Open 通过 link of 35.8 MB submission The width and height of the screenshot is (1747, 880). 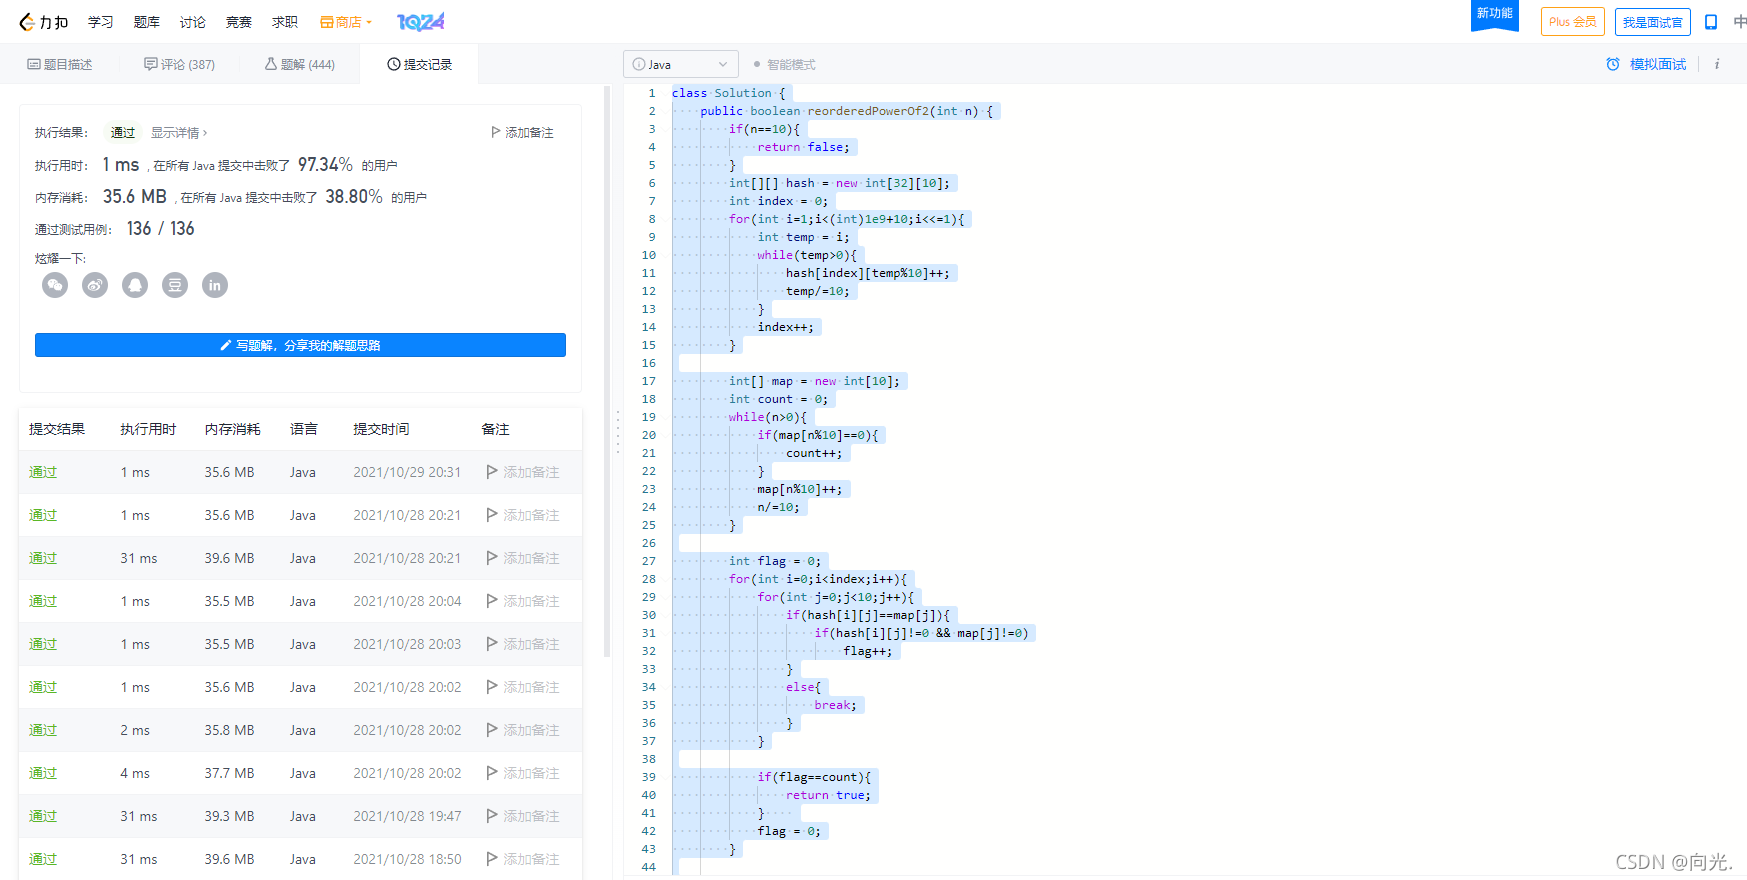click(x=43, y=730)
